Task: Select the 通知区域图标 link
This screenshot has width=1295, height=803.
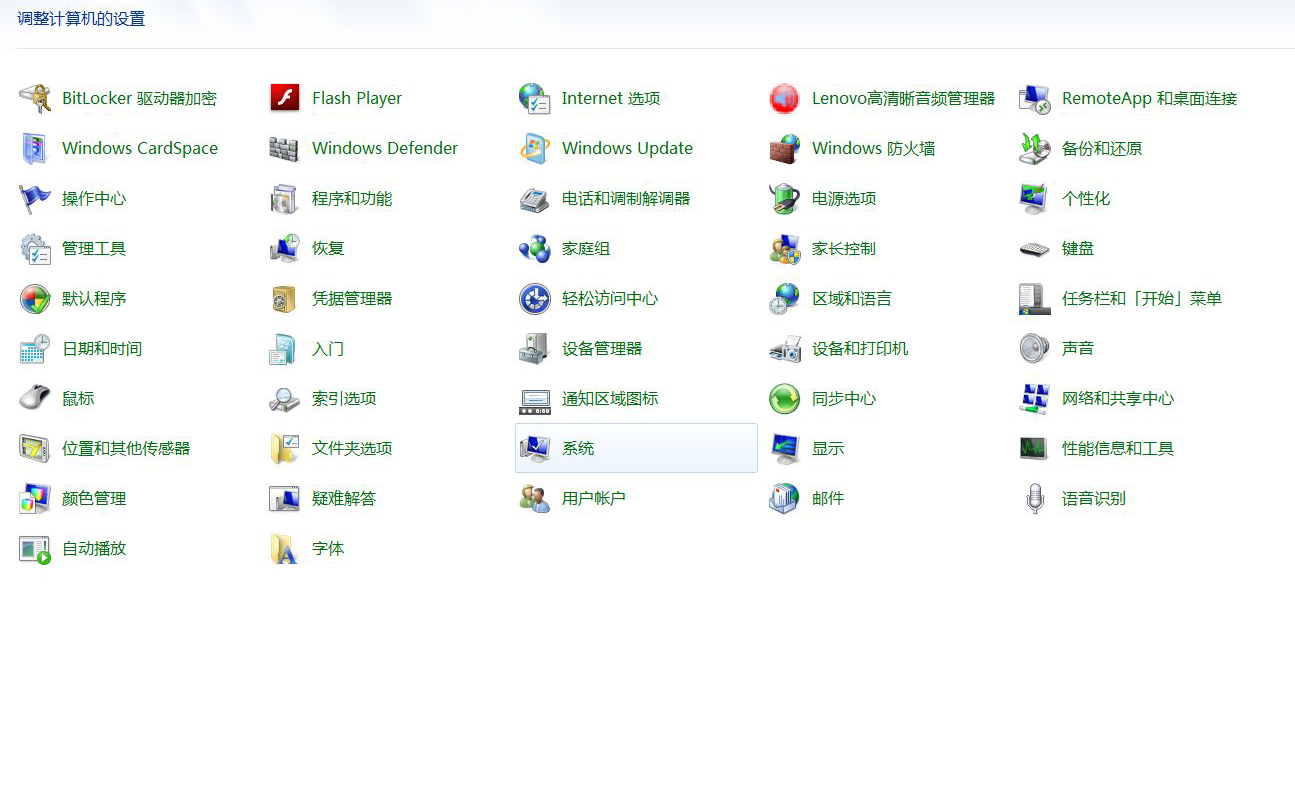Action: [x=610, y=398]
